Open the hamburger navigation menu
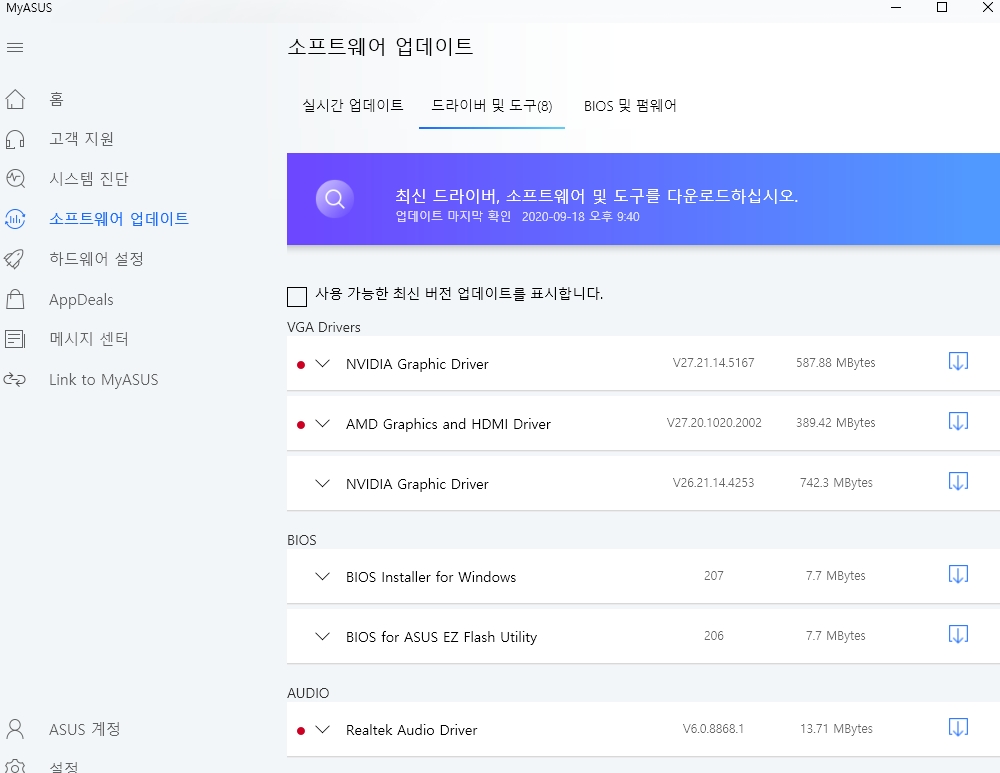 15,48
